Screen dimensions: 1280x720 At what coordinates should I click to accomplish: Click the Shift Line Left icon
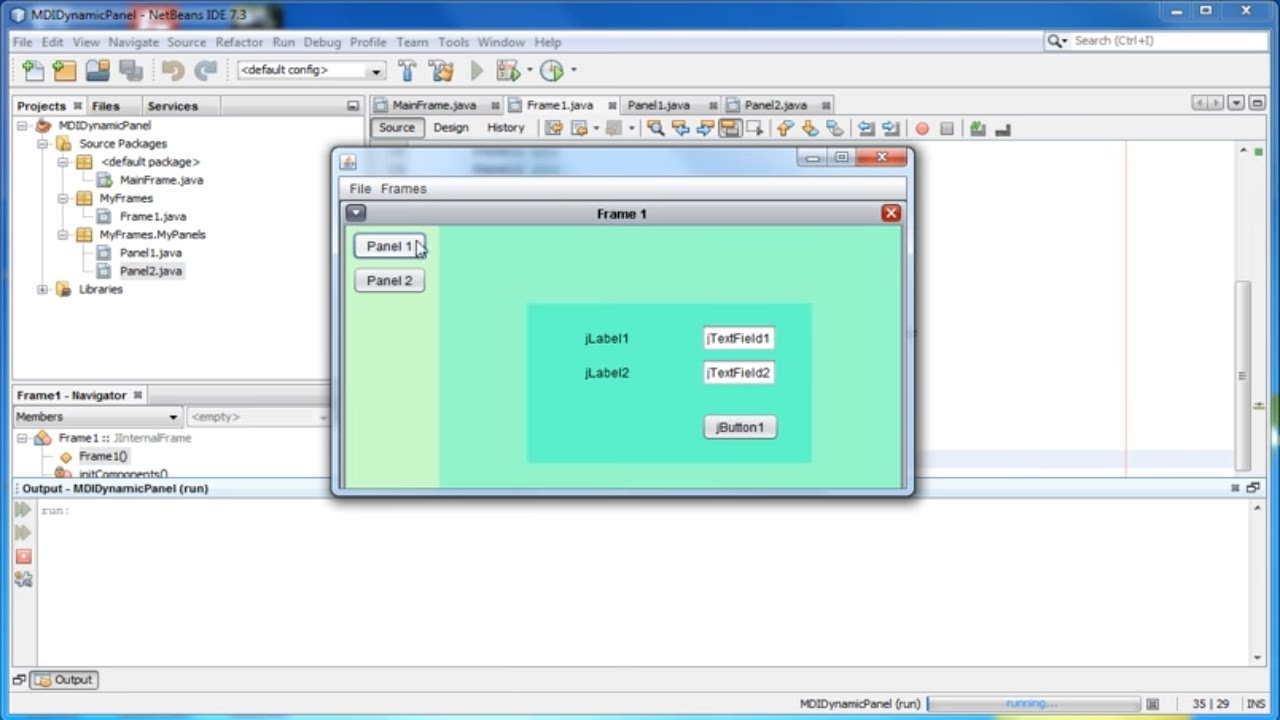coord(866,128)
